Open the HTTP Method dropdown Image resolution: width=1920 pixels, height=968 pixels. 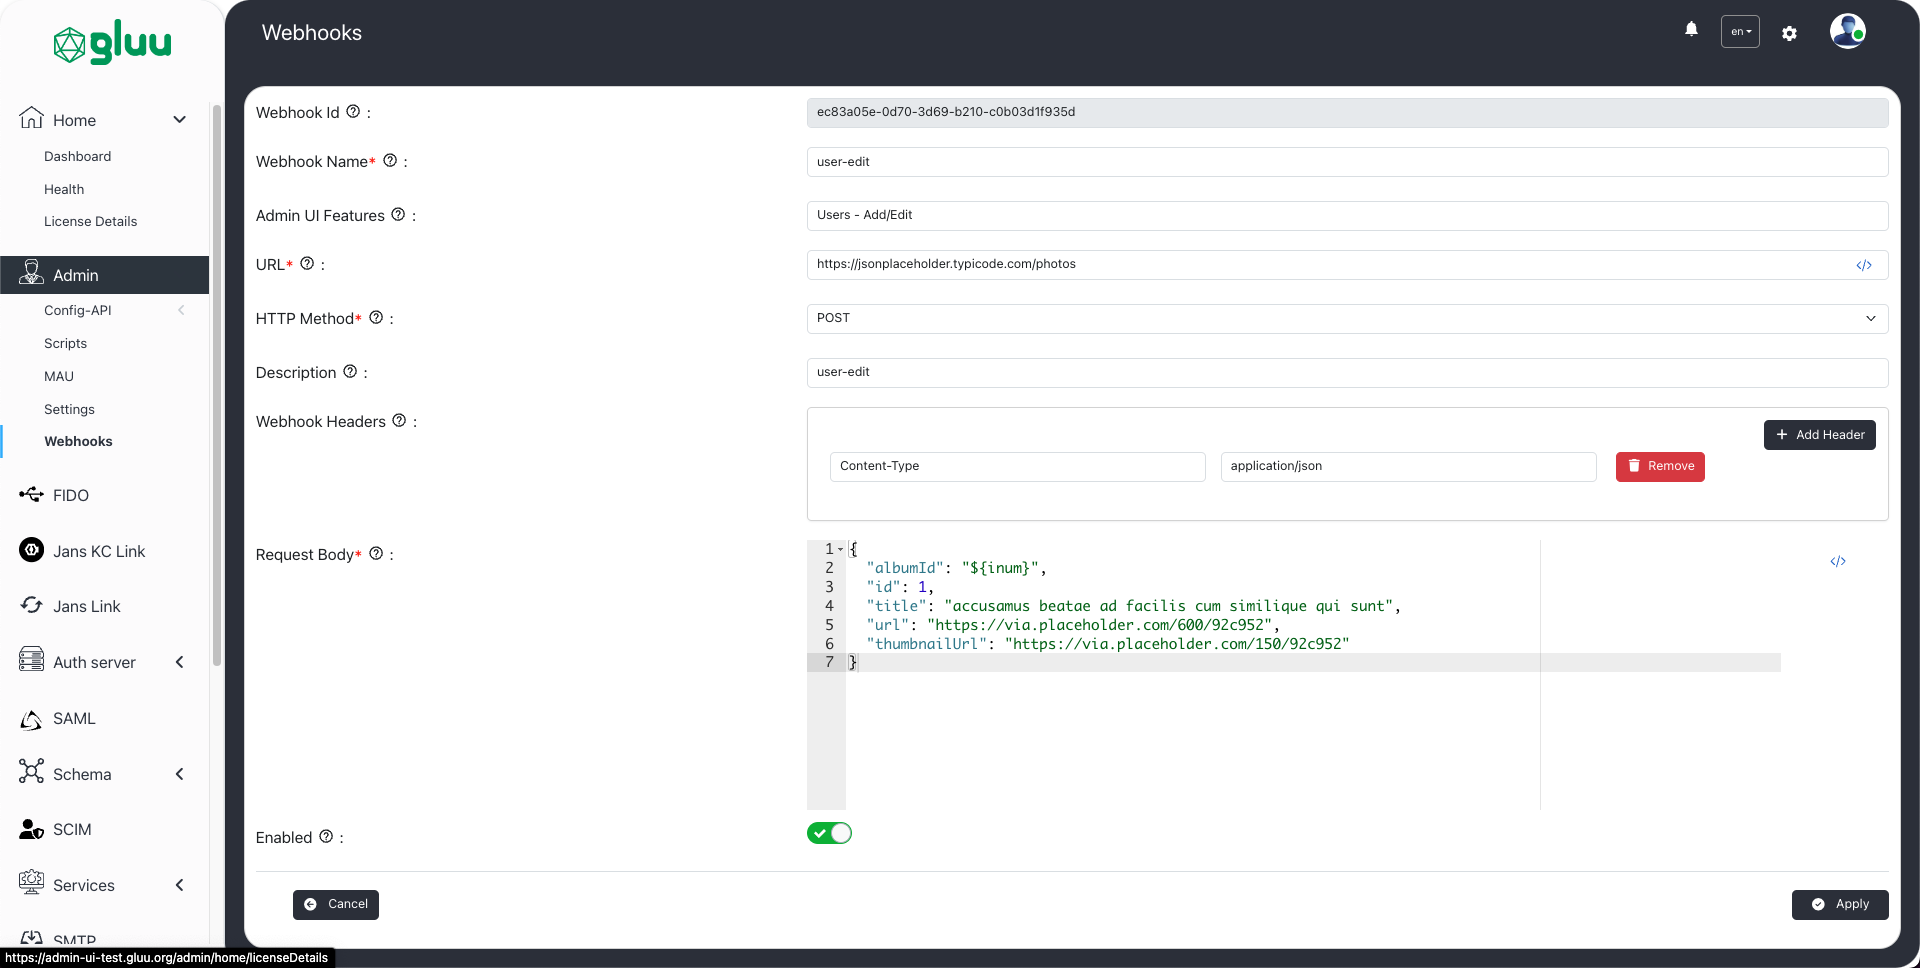click(x=1346, y=318)
